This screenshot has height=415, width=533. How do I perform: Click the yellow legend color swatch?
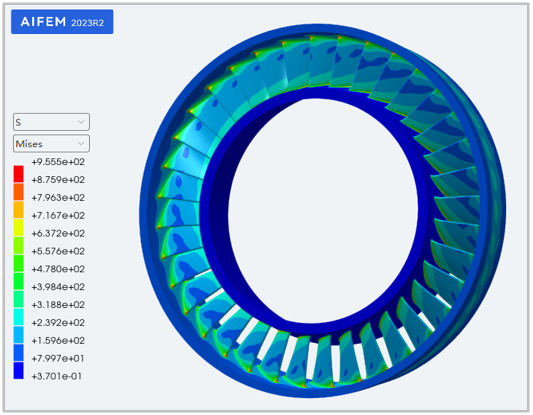19,227
